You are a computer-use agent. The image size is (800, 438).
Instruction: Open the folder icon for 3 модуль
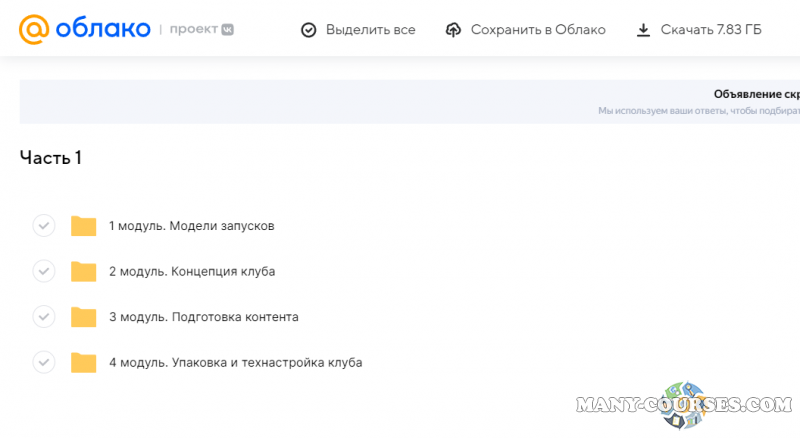tap(84, 317)
